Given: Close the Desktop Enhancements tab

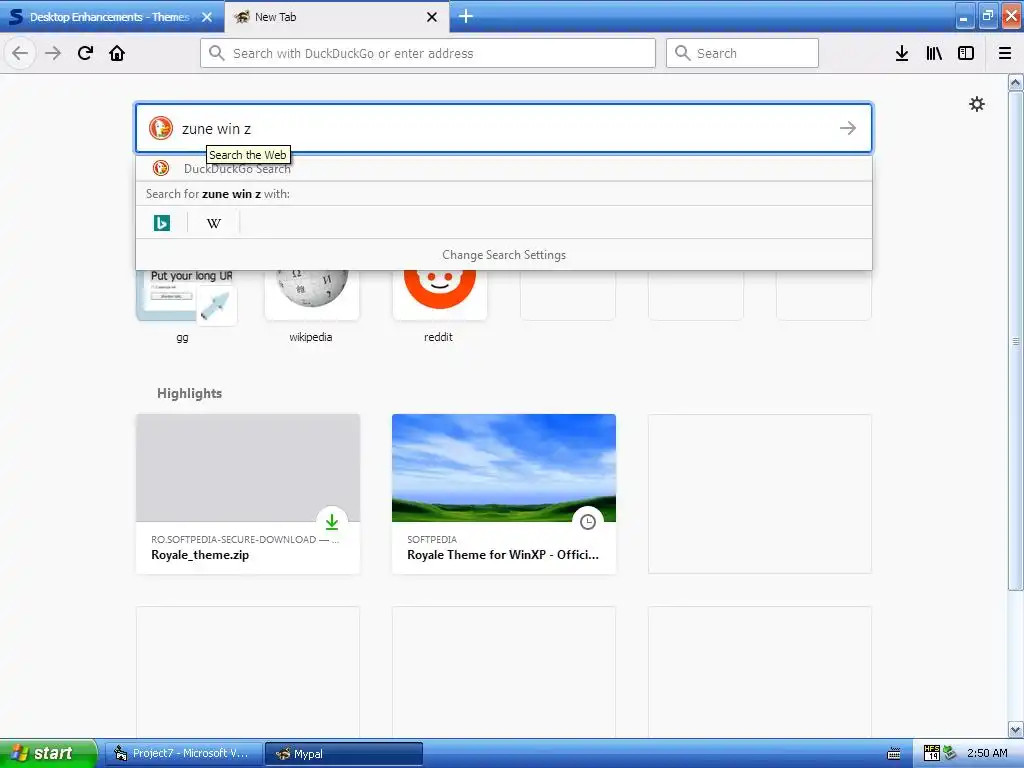Looking at the screenshot, I should (x=207, y=17).
